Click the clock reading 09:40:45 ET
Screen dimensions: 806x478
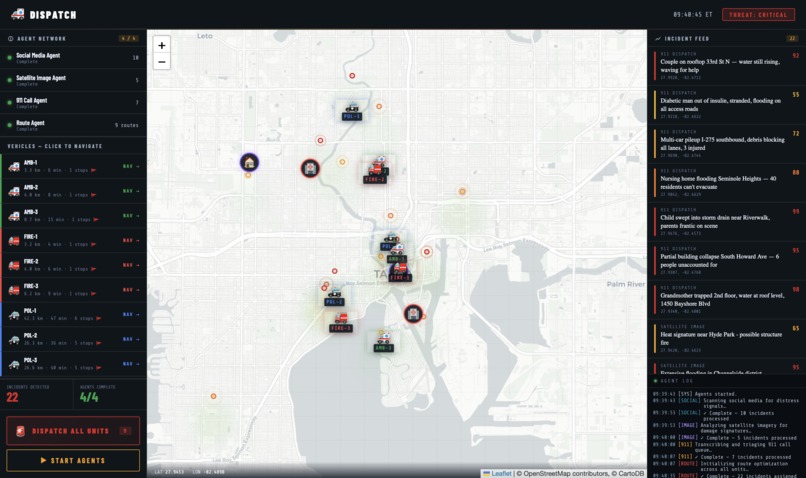click(693, 14)
